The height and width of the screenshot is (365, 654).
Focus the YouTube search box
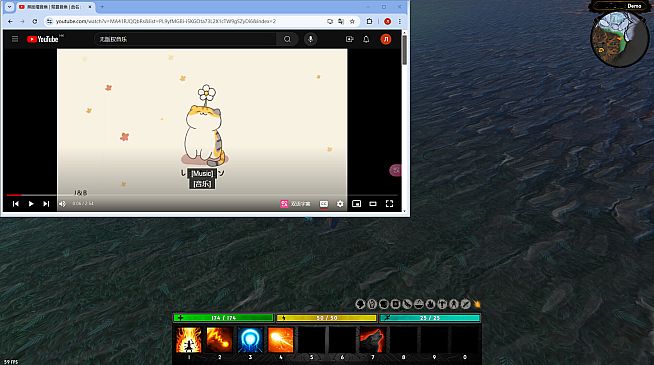coord(185,39)
